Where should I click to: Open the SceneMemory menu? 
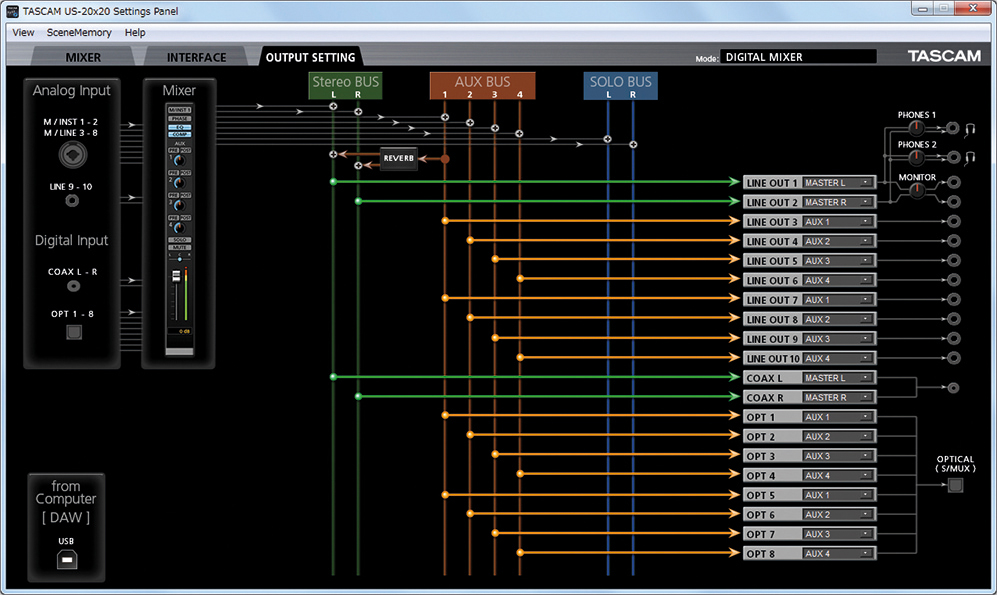[x=79, y=33]
